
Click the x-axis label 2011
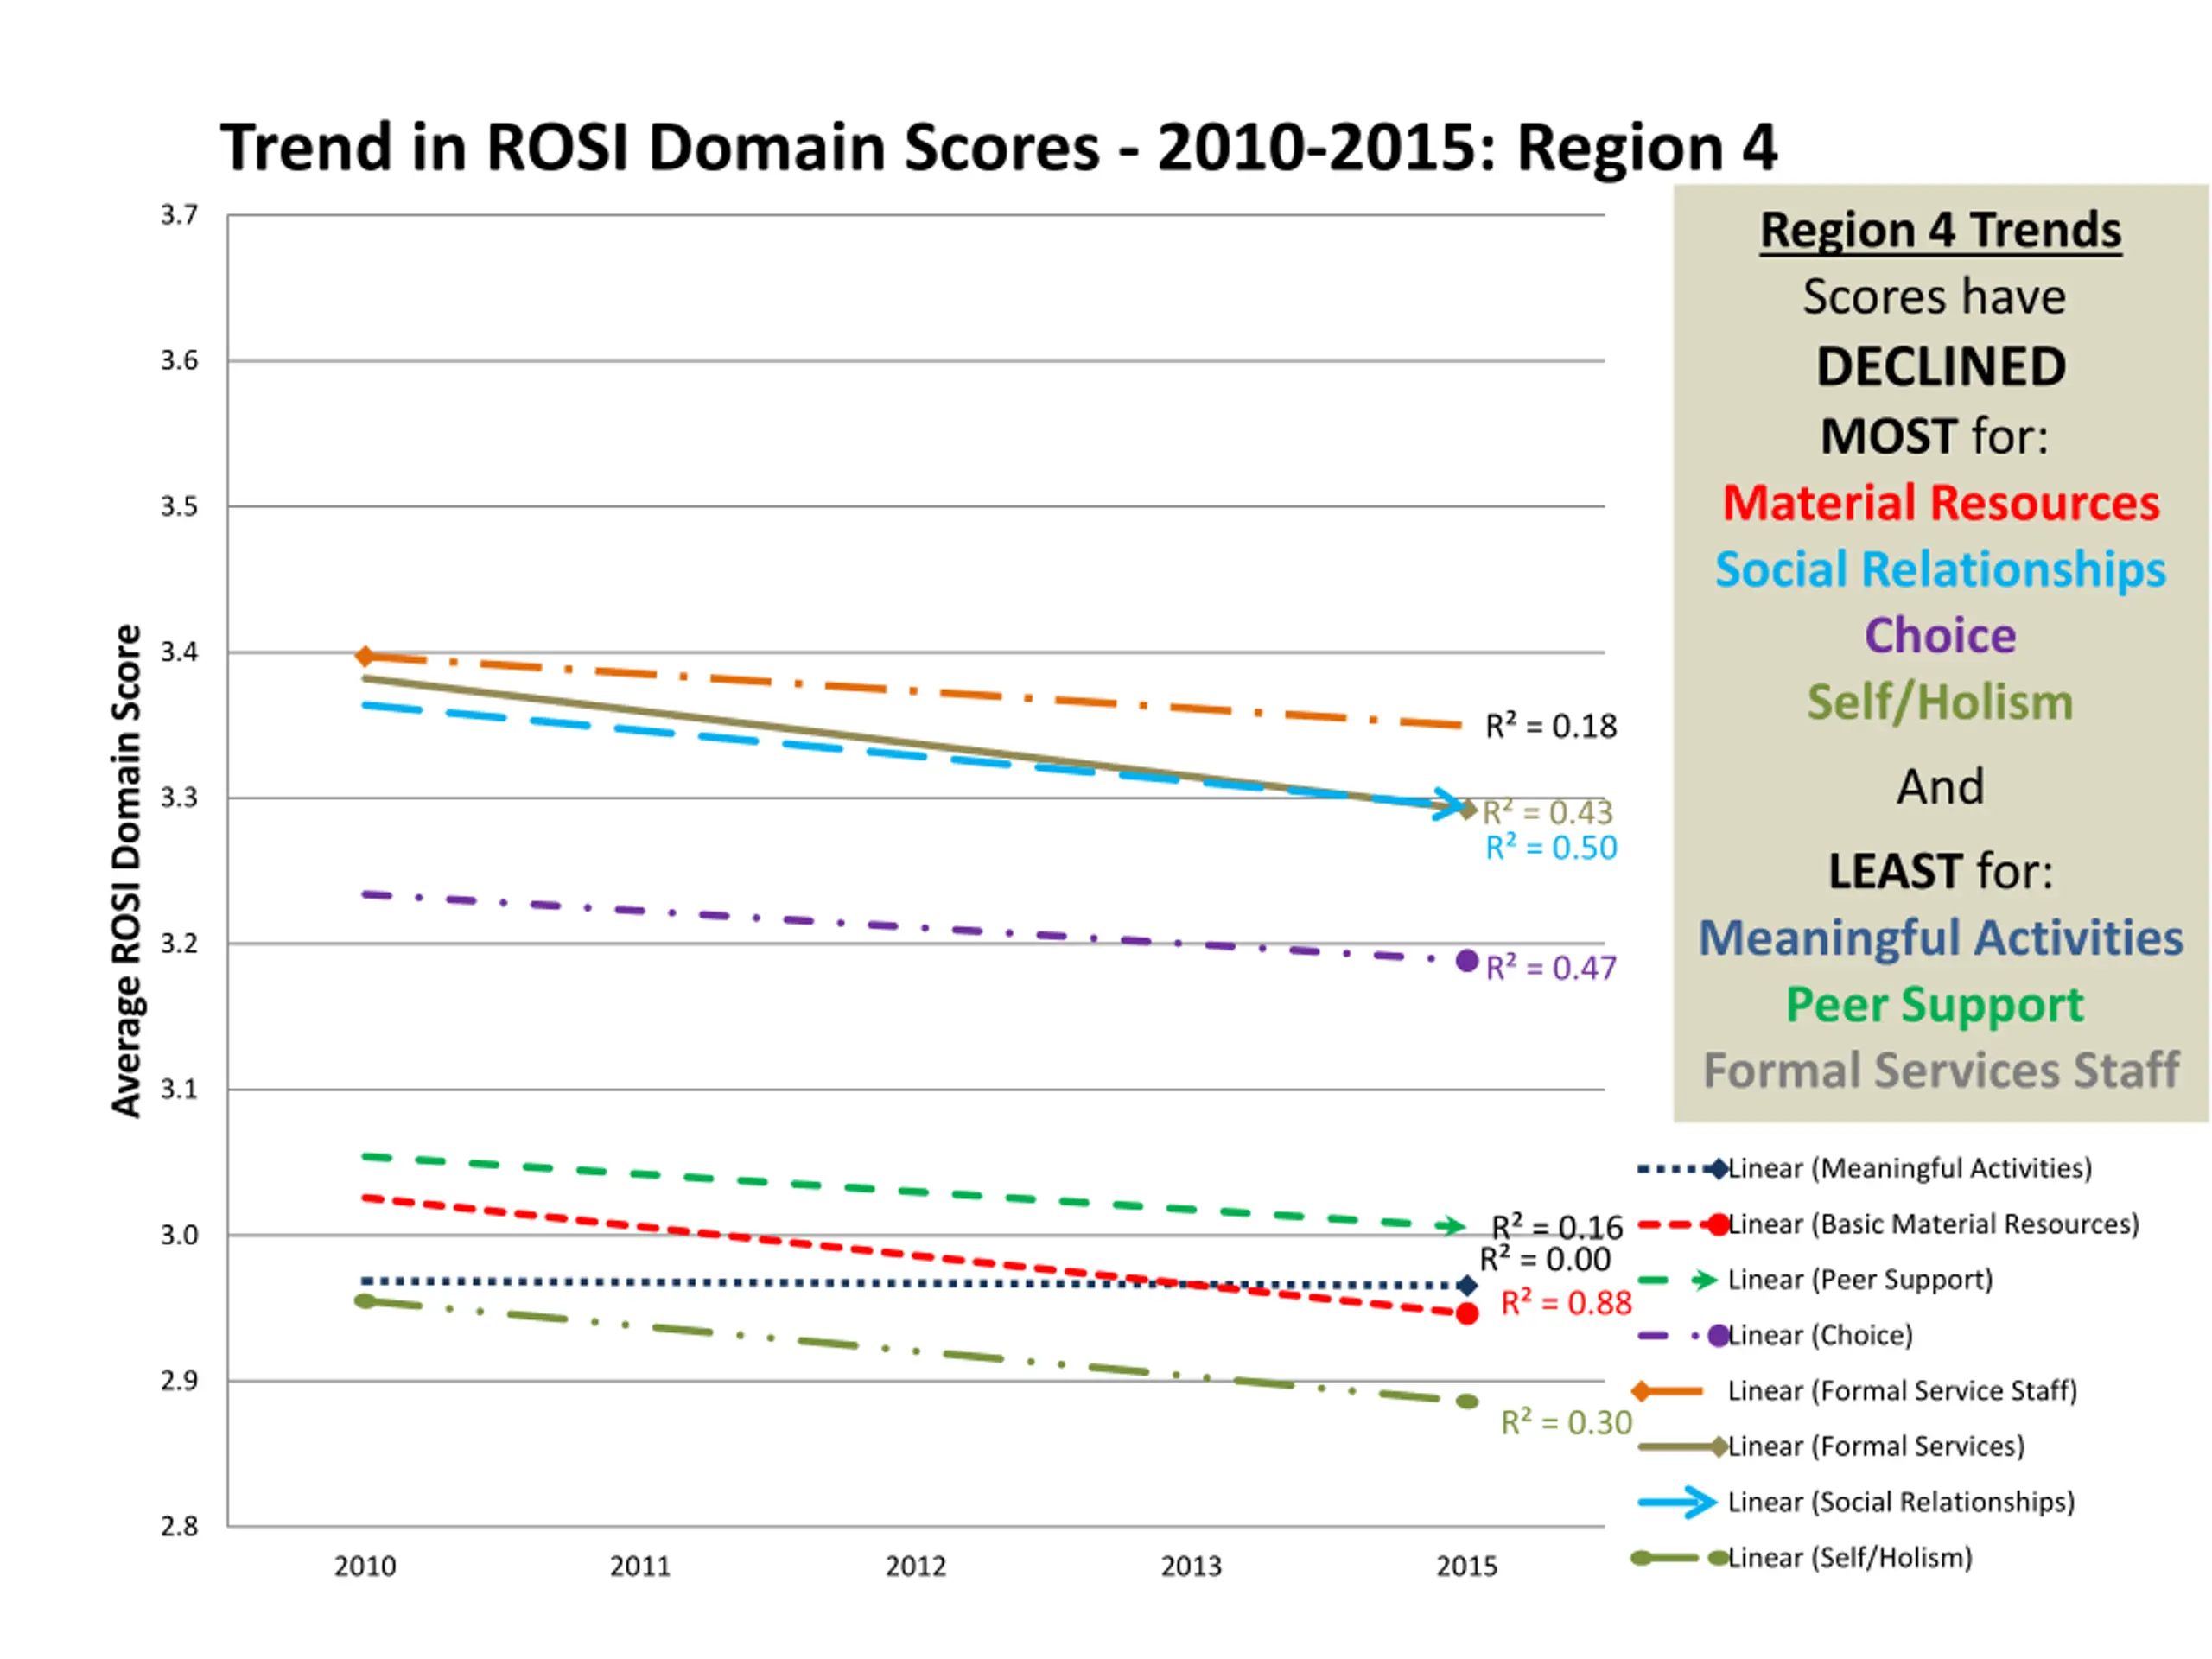(x=641, y=1566)
